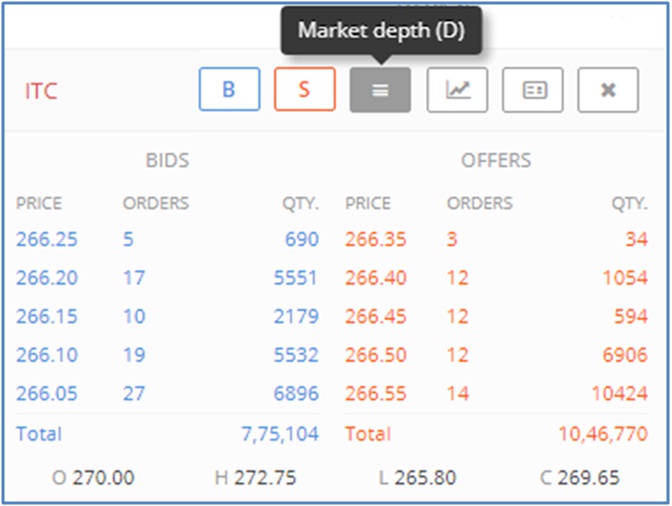Screen dimensions: 672x506
Task: Click bid price 266.25
Action: [x=46, y=240]
